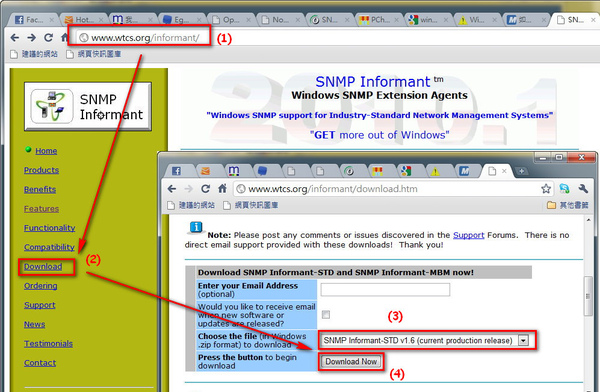
Task: Open the Facebook tab in the rear window
Action: (x=33, y=19)
